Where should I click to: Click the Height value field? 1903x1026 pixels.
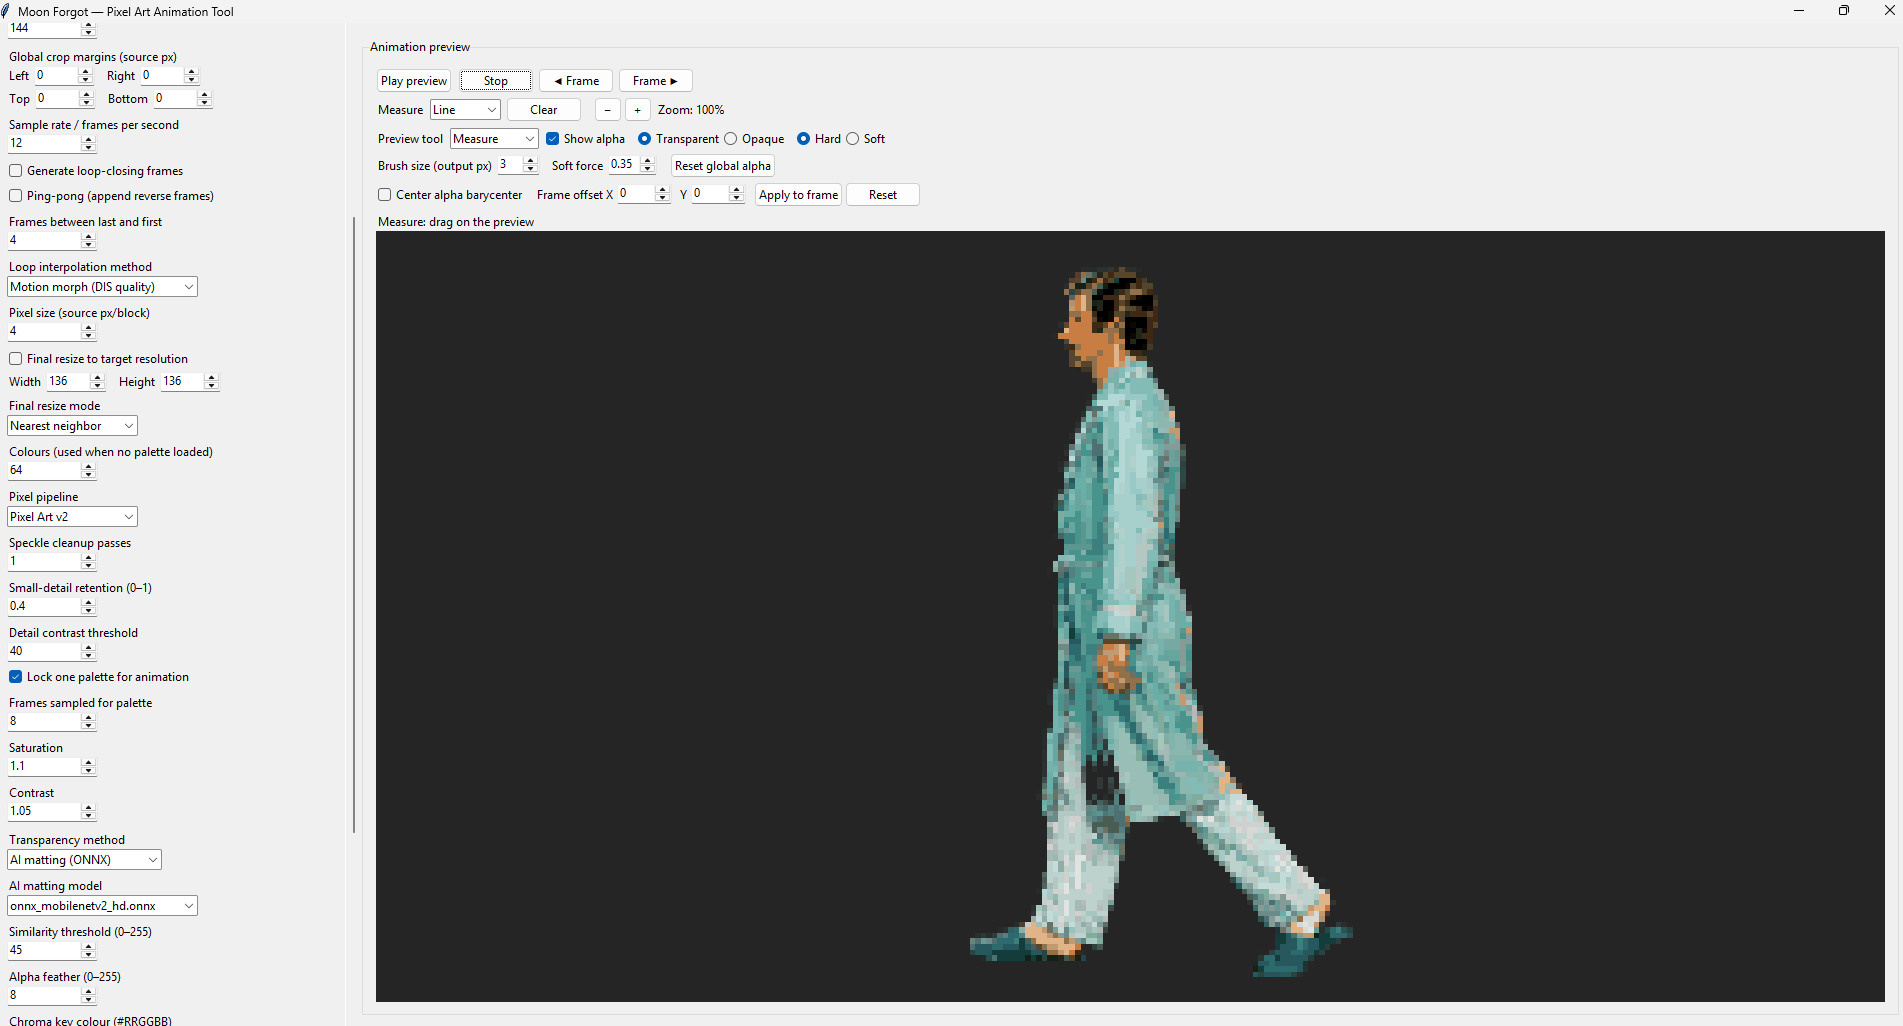tap(182, 381)
